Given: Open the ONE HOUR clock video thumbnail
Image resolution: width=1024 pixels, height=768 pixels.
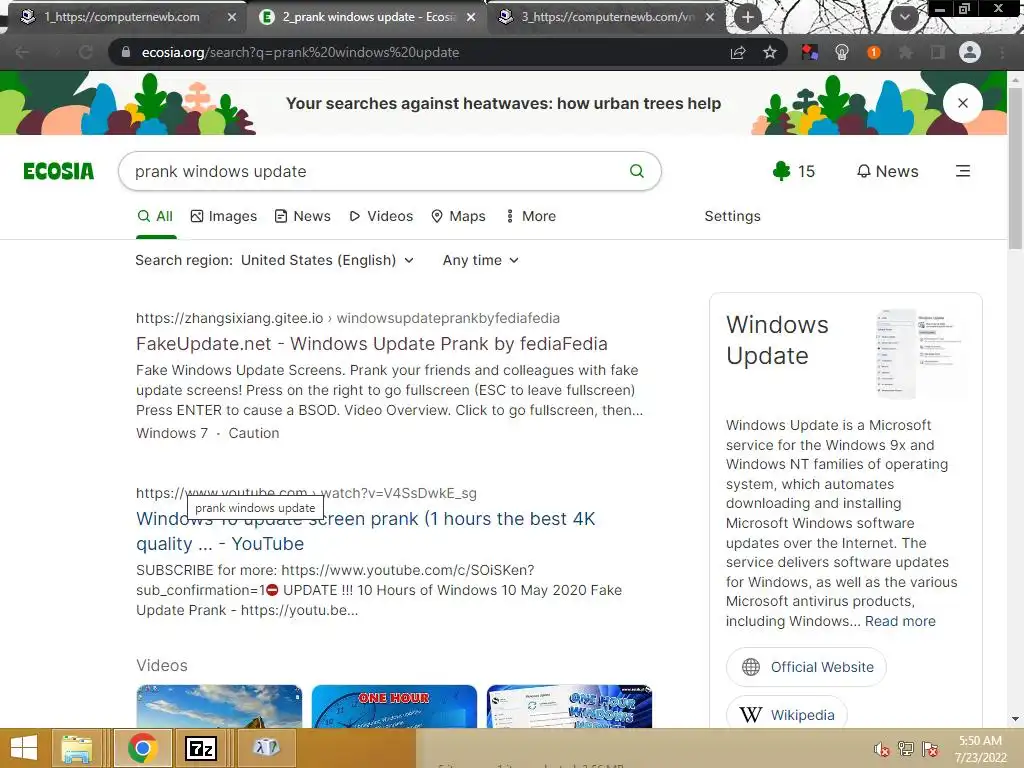Looking at the screenshot, I should coord(394,707).
